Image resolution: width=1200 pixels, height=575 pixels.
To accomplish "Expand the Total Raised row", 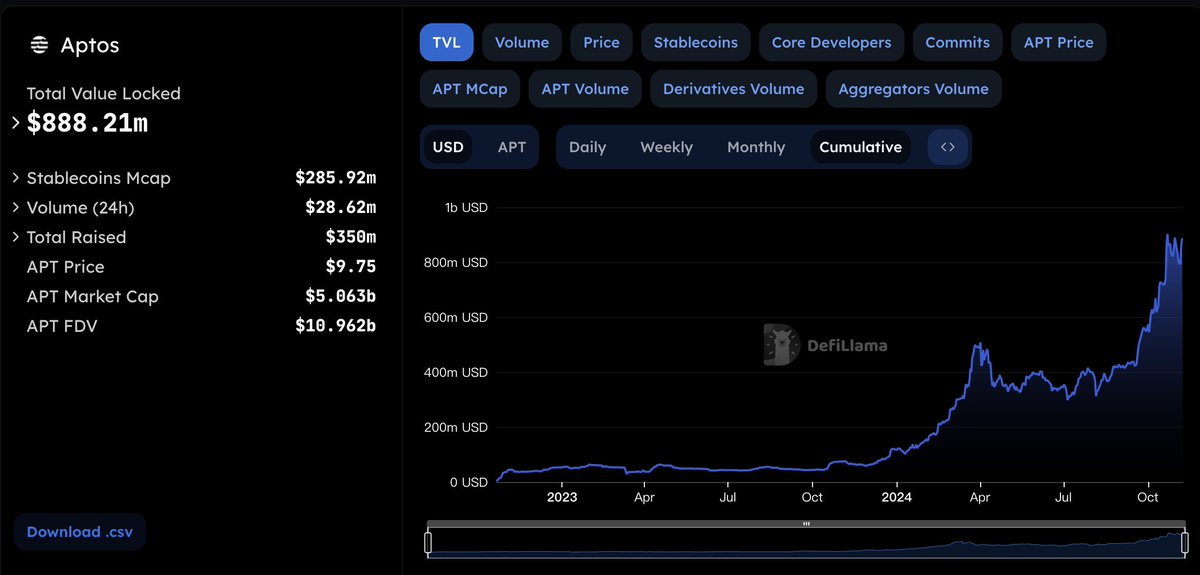I will click(16, 237).
